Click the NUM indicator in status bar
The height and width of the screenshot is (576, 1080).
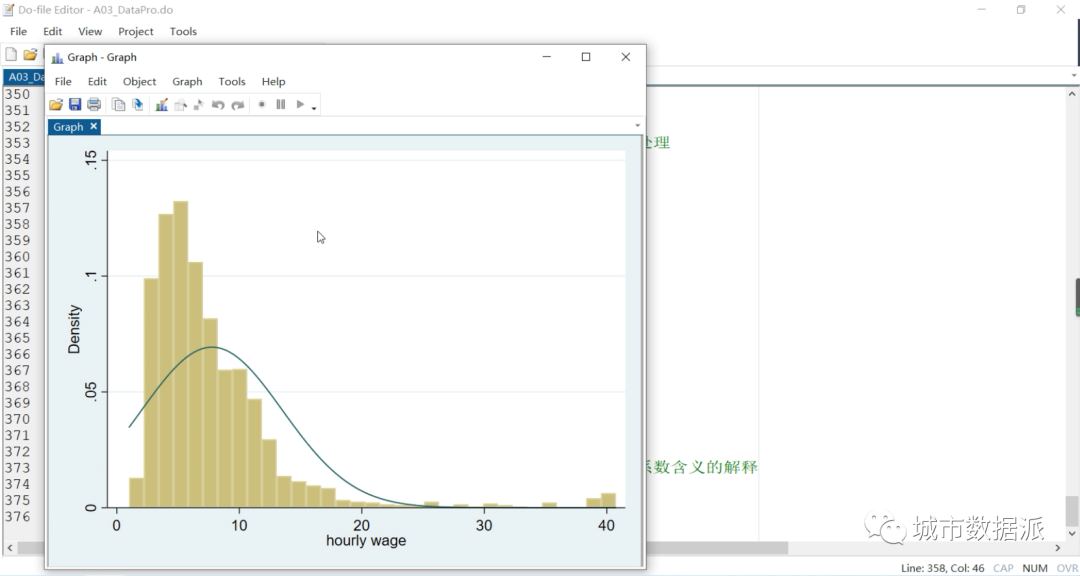(1035, 568)
